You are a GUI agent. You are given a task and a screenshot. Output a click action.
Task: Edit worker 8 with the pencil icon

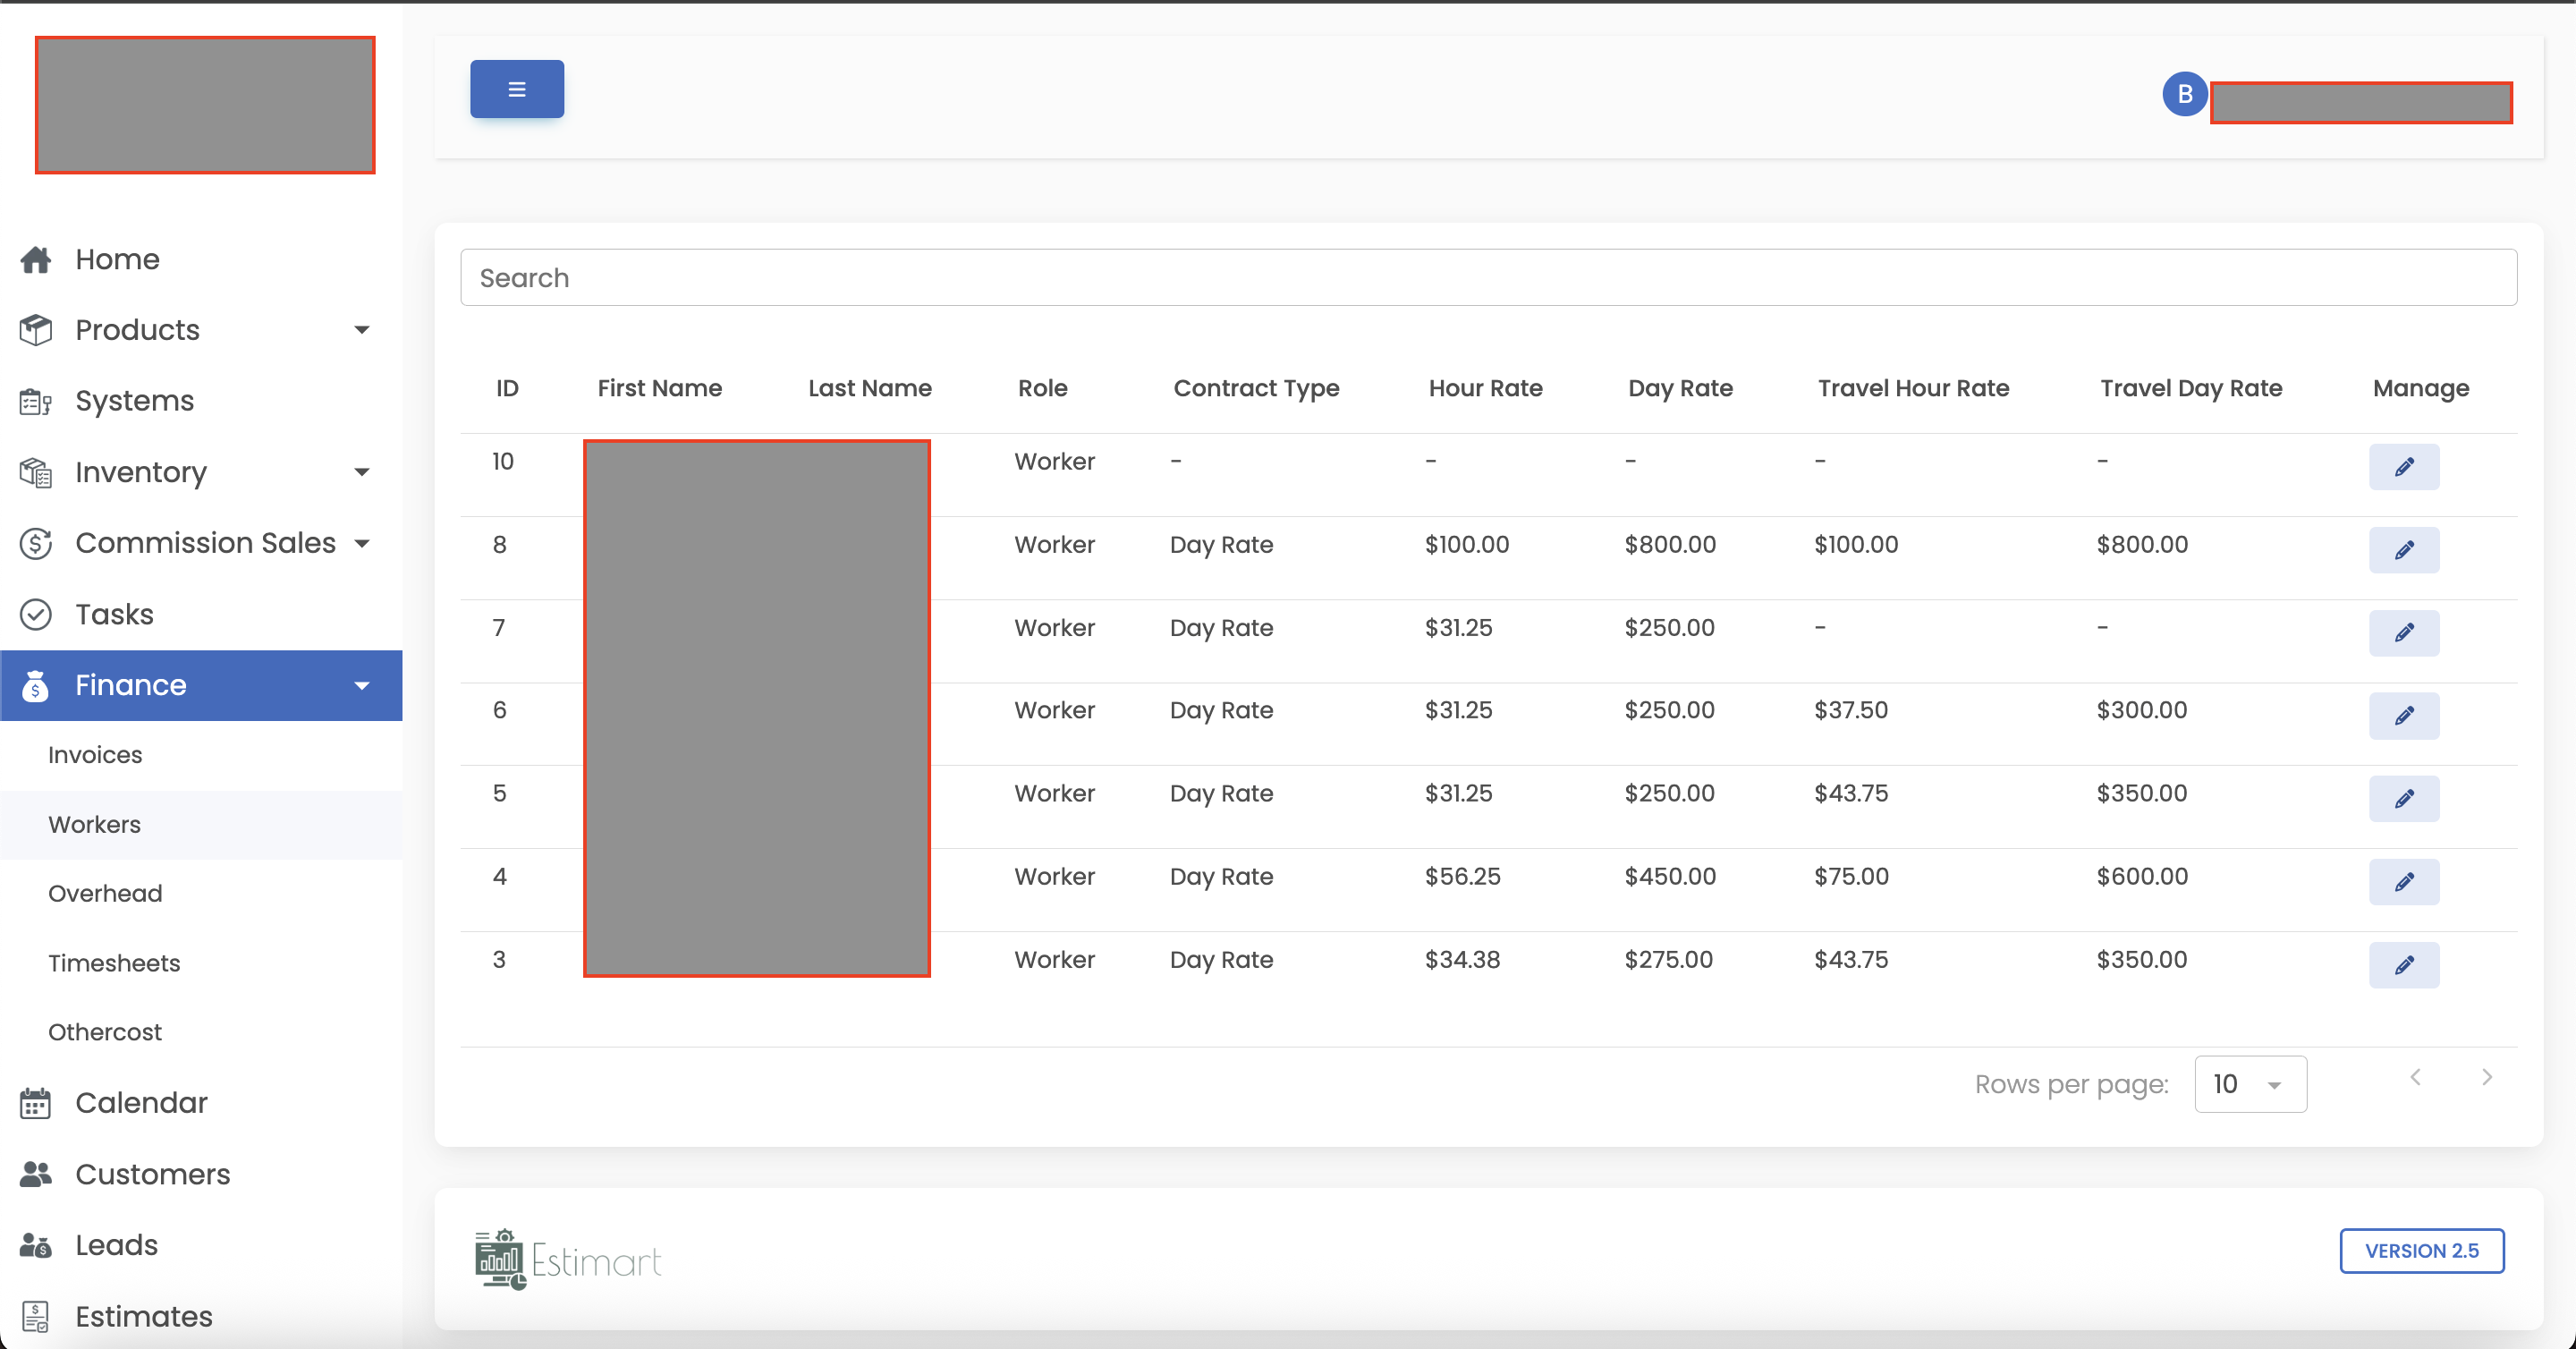click(2404, 549)
